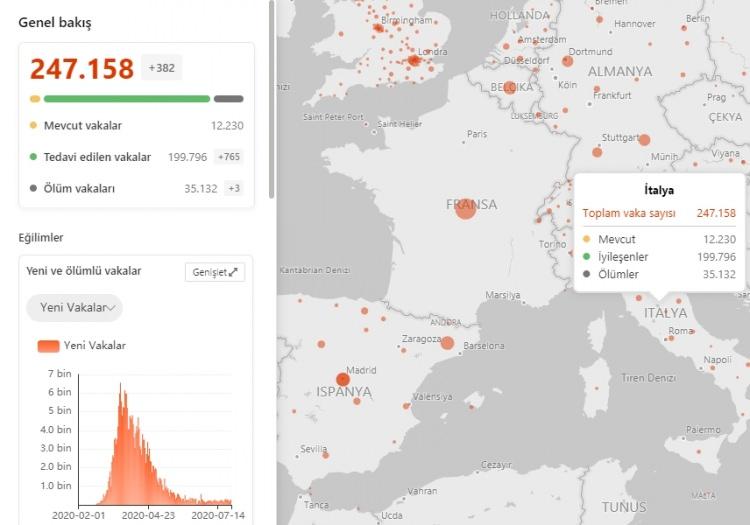This screenshot has width=750, height=525.
Task: Click the Genişlet expand button
Action: (x=215, y=272)
